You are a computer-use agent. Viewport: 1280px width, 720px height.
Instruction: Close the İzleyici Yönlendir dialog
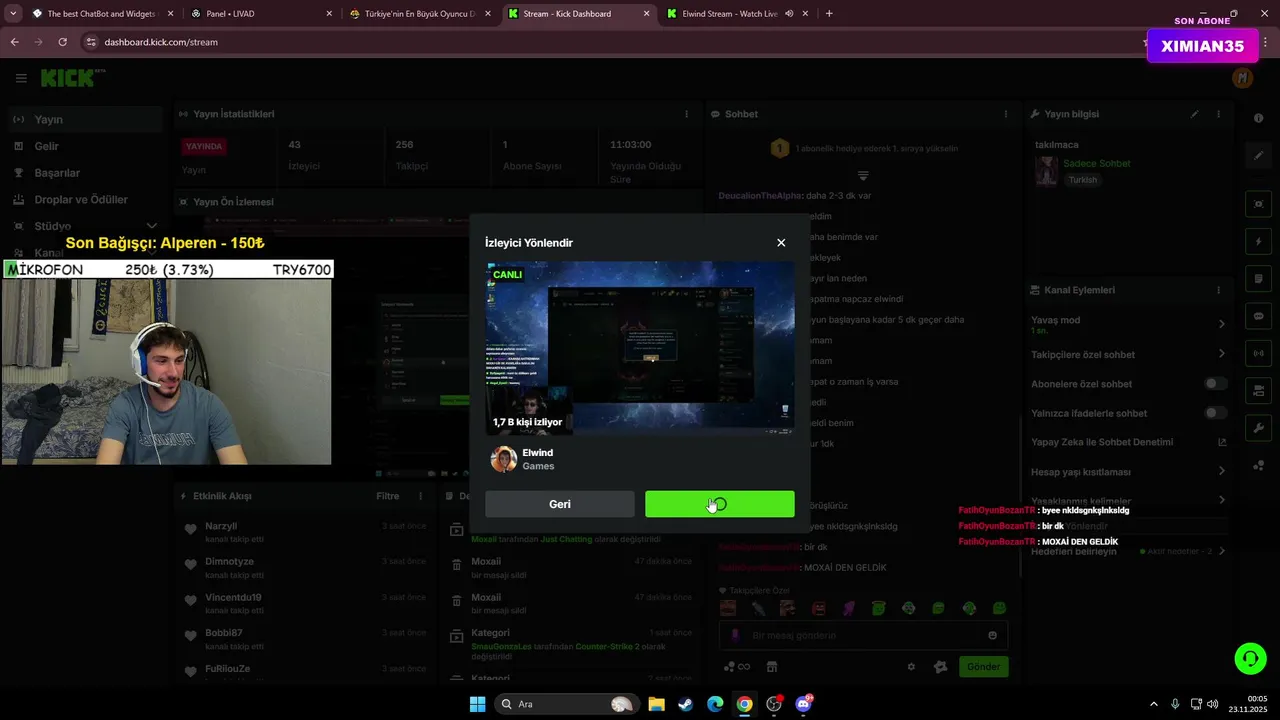[781, 243]
